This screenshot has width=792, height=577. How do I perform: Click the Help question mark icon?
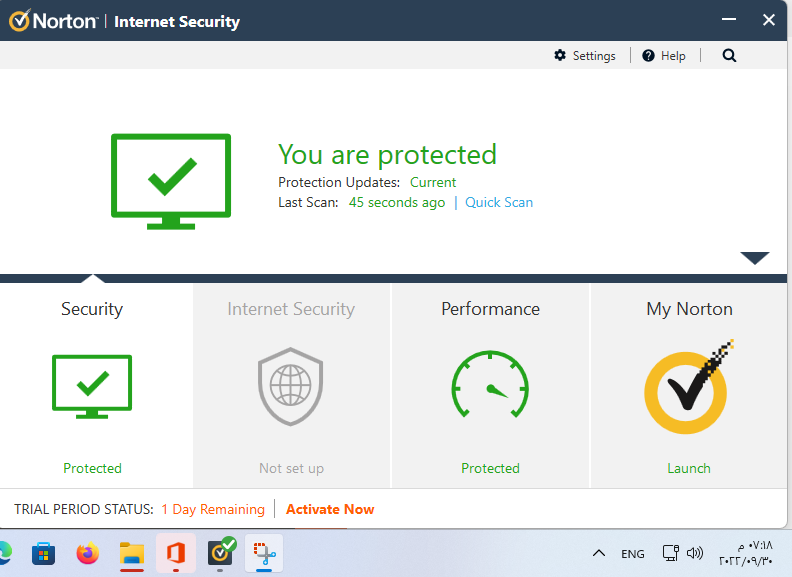coord(648,56)
